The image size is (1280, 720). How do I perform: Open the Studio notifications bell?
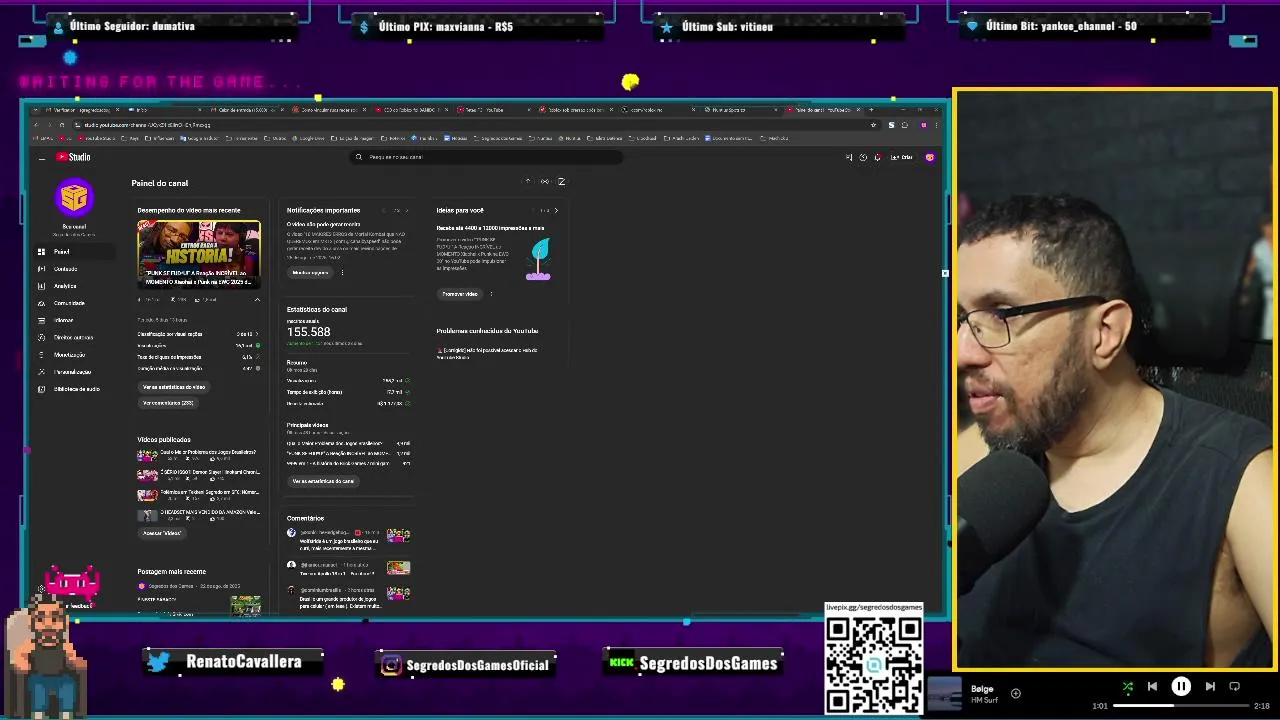click(x=877, y=157)
